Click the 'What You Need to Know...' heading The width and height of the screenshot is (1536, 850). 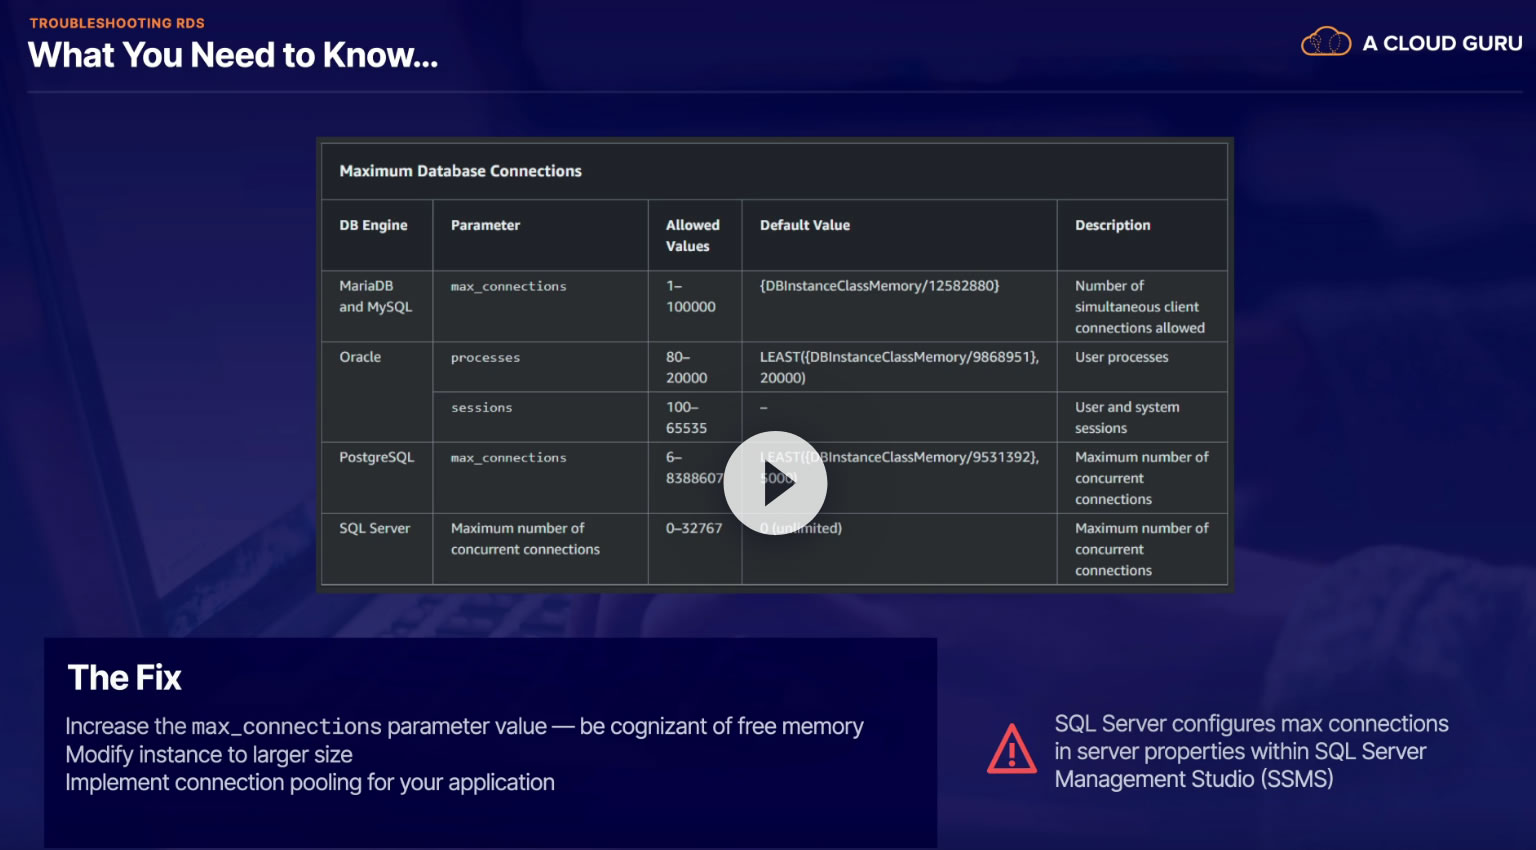pyautogui.click(x=233, y=55)
